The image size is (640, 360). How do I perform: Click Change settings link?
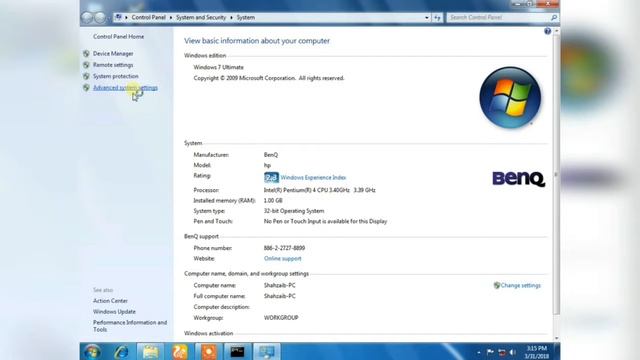pos(521,285)
